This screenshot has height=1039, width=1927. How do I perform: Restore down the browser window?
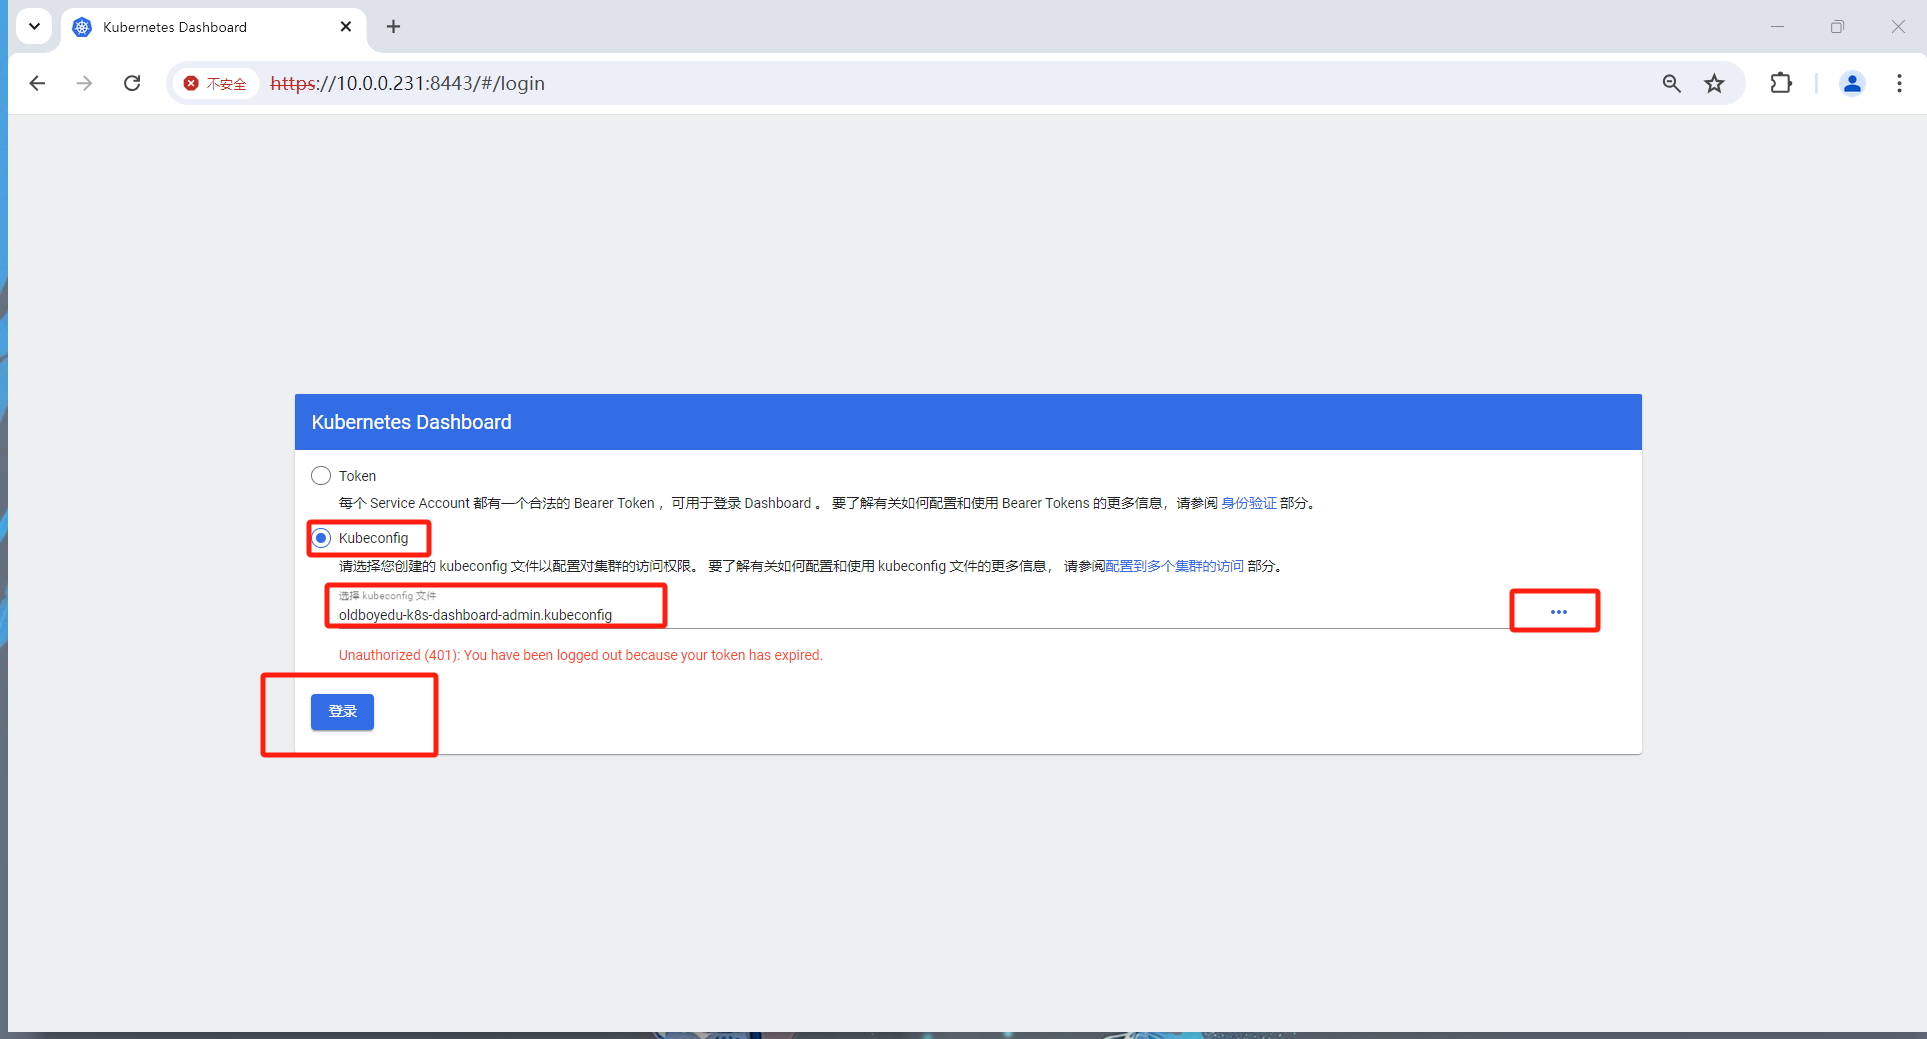[x=1837, y=27]
